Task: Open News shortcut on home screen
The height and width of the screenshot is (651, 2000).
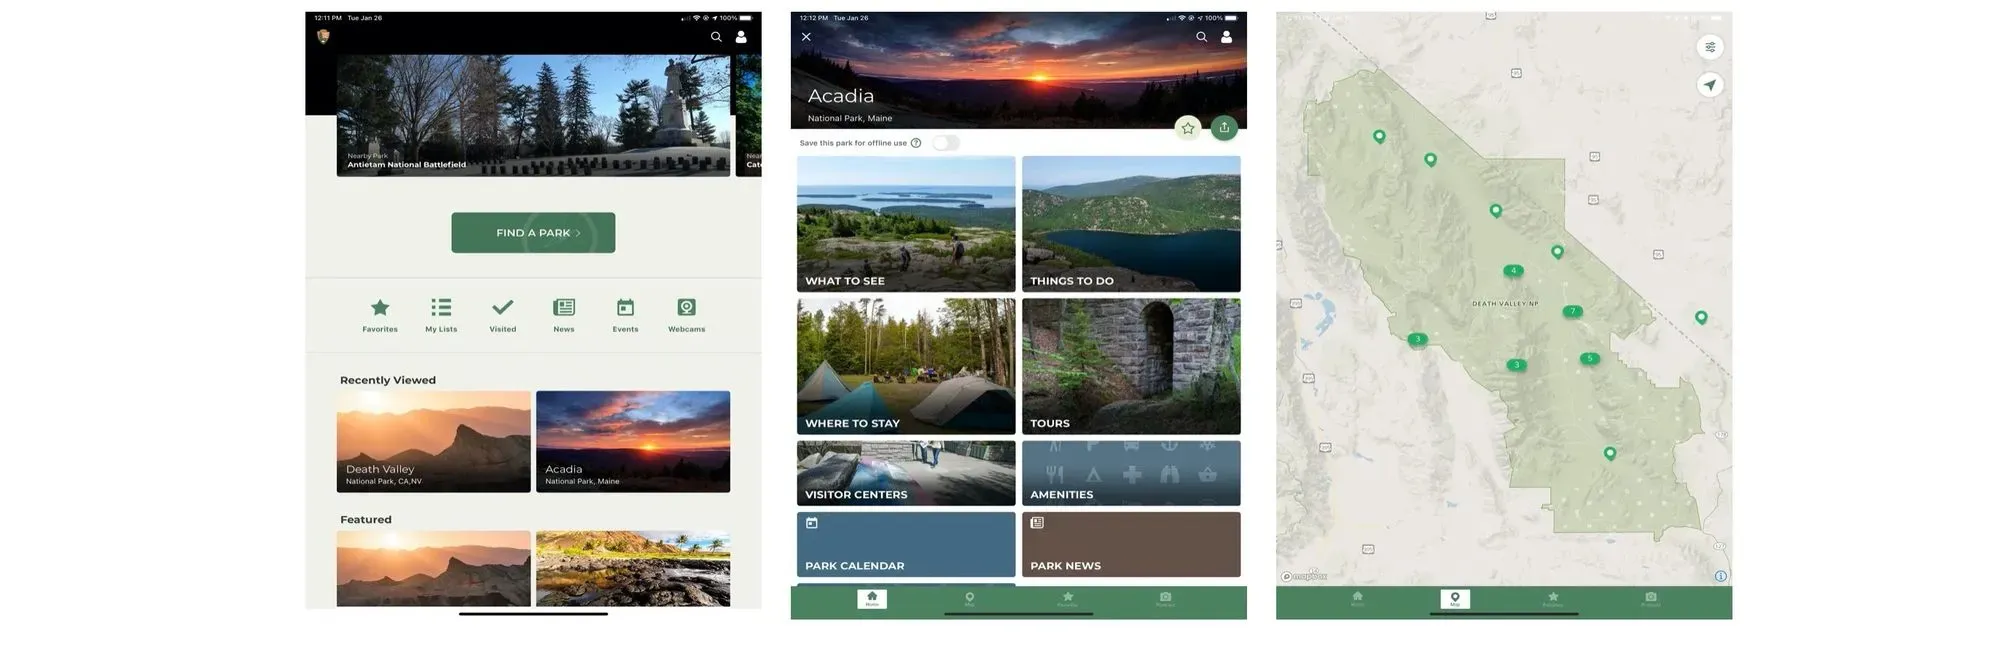Action: (564, 315)
